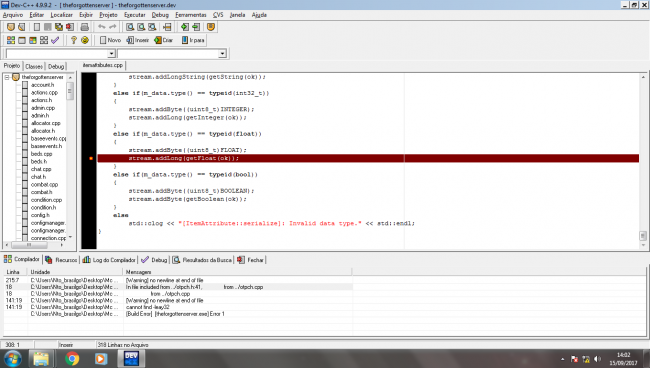650x368 pixels.
Task: Click the Save All toolbar icon
Action: [x=59, y=27]
